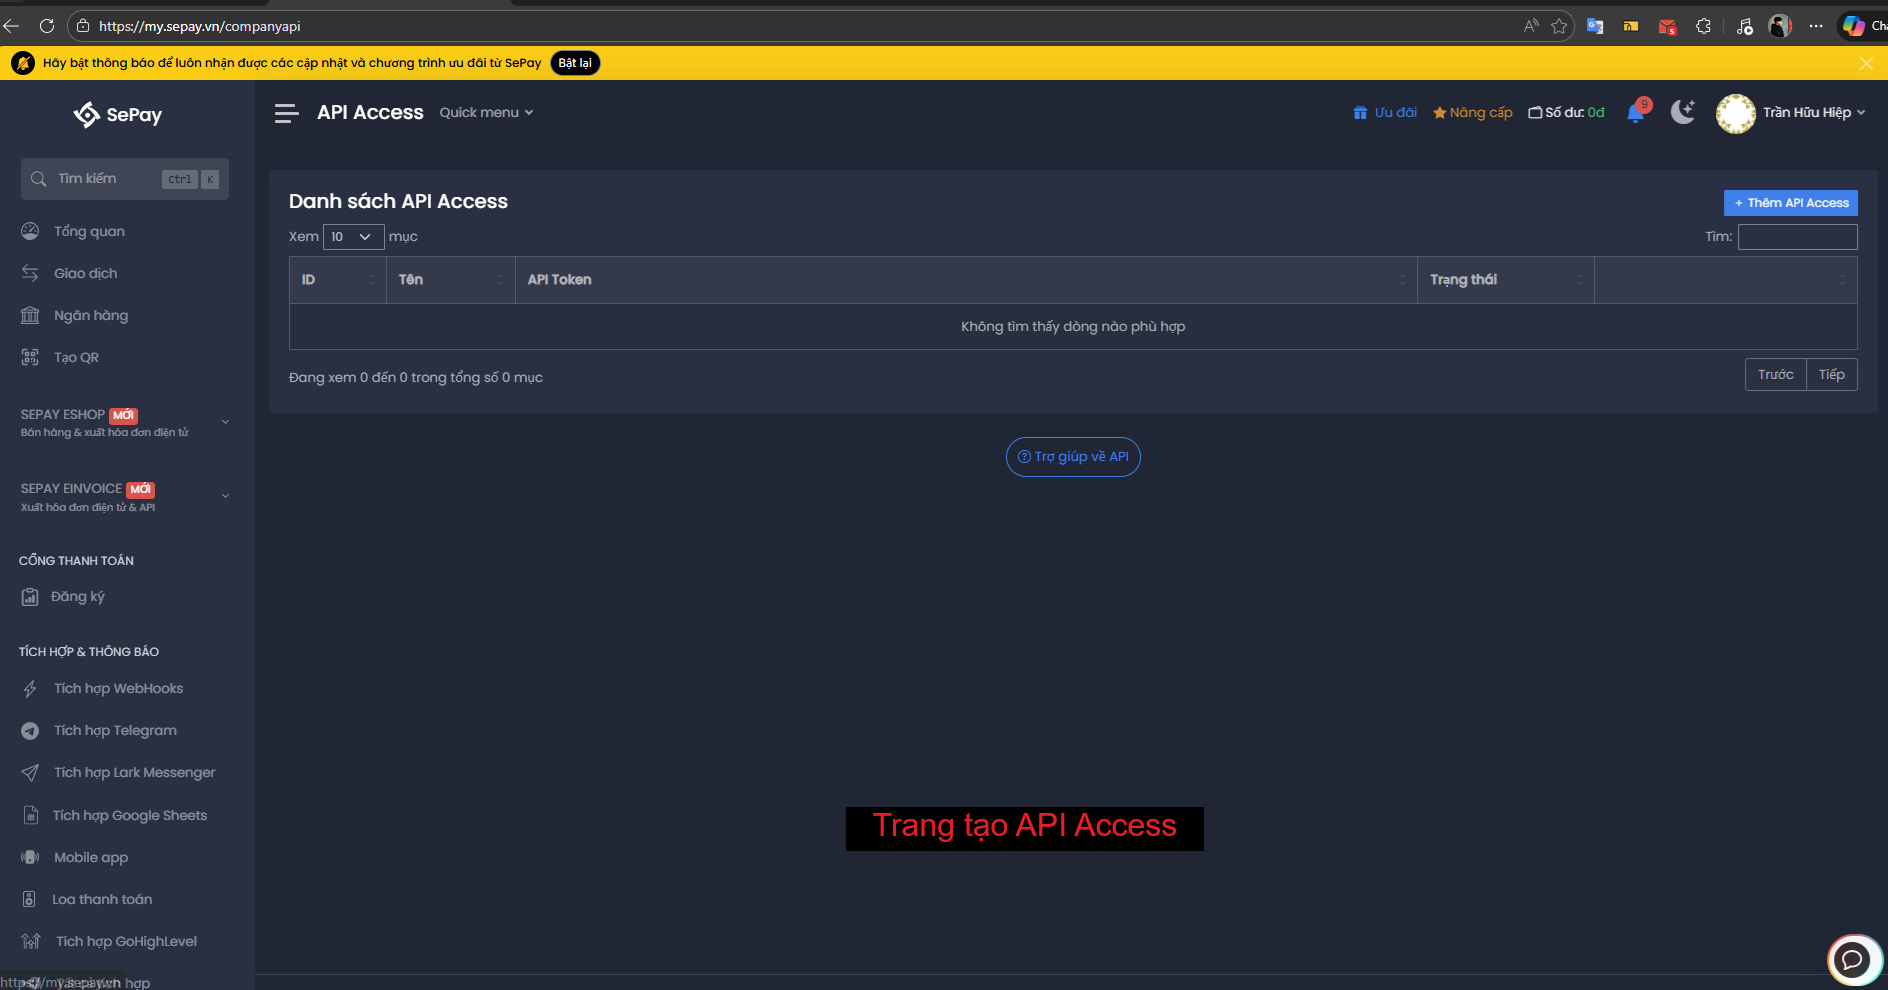
Task: Open the chat support bubble icon
Action: 1853,960
